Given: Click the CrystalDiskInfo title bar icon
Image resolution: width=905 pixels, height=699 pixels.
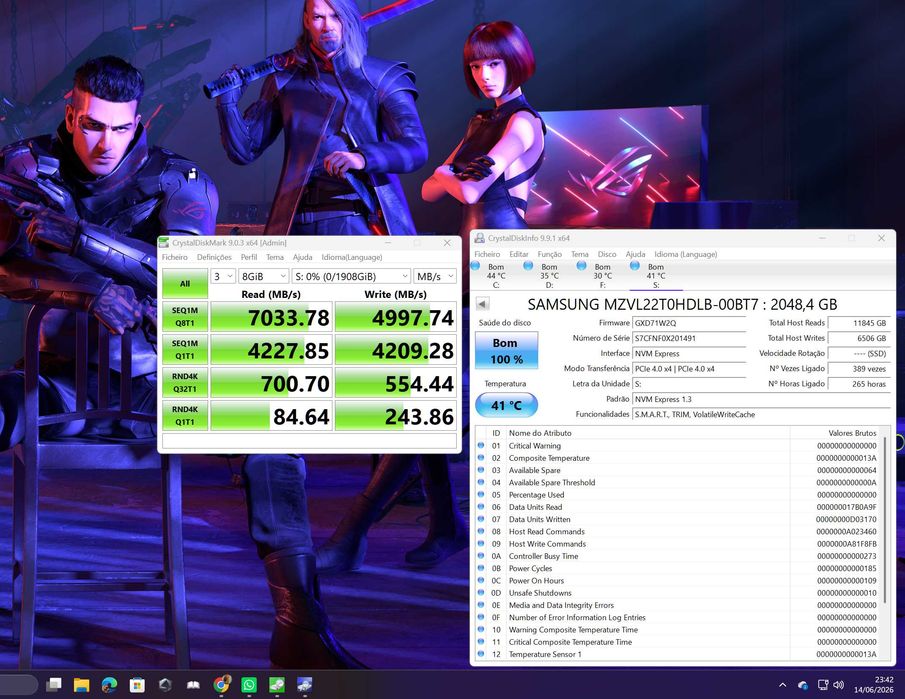Looking at the screenshot, I should coord(479,238).
